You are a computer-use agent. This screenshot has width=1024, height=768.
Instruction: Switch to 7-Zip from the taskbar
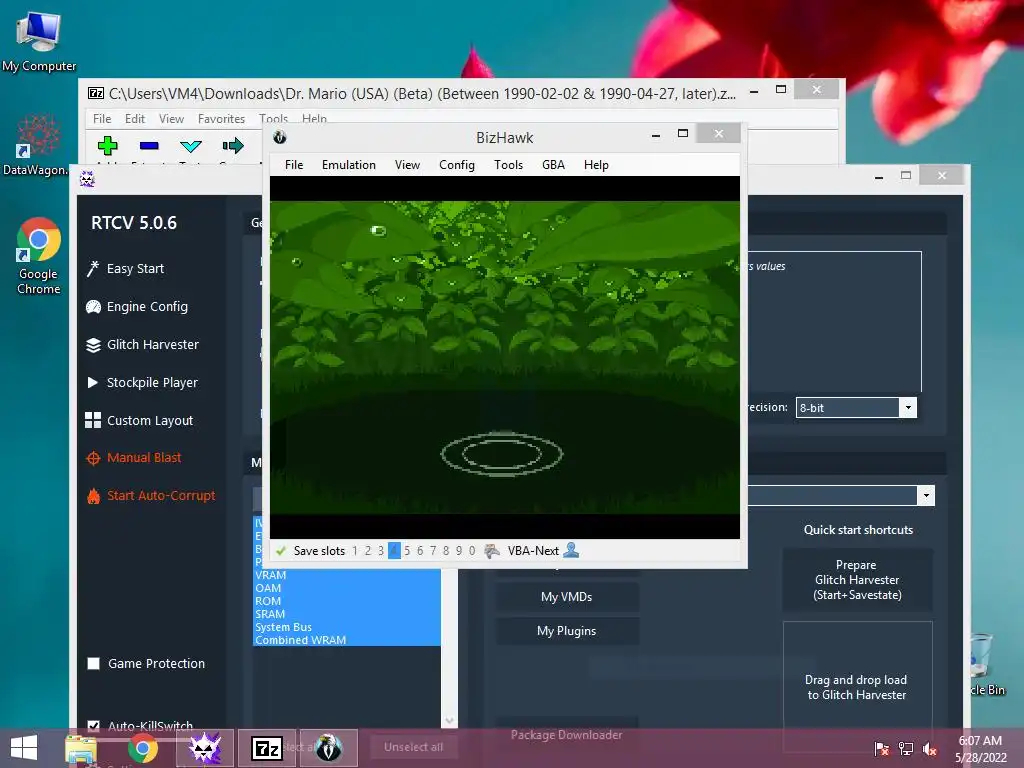(x=266, y=748)
